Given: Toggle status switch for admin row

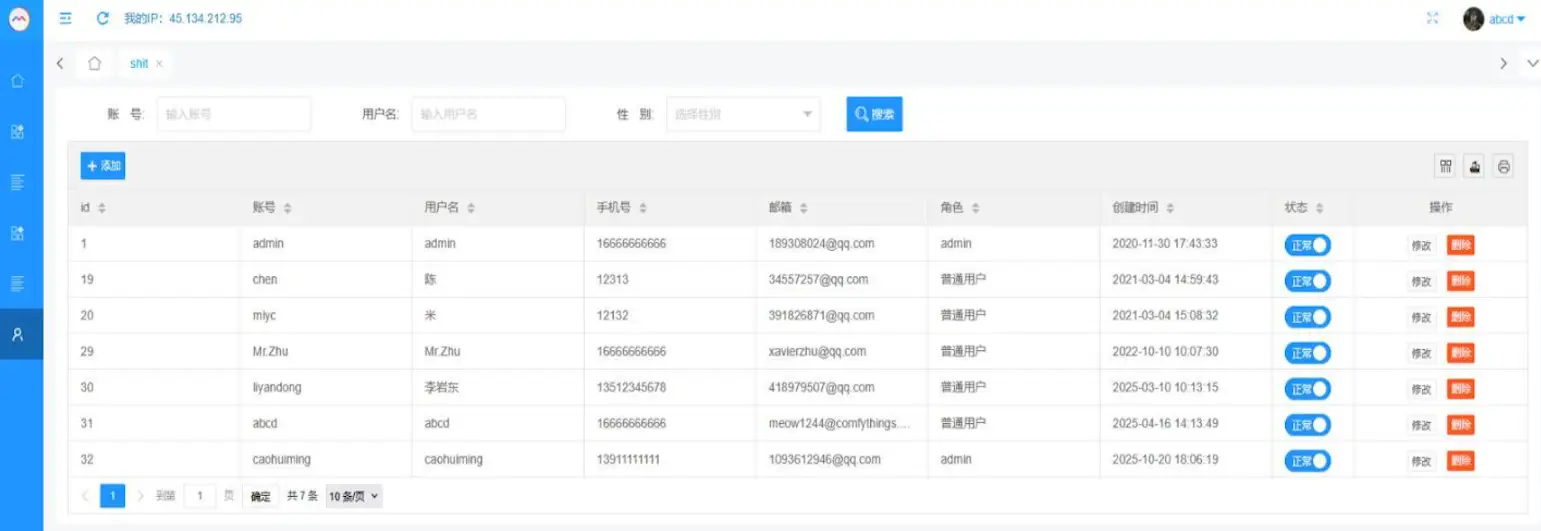Looking at the screenshot, I should (x=1307, y=245).
